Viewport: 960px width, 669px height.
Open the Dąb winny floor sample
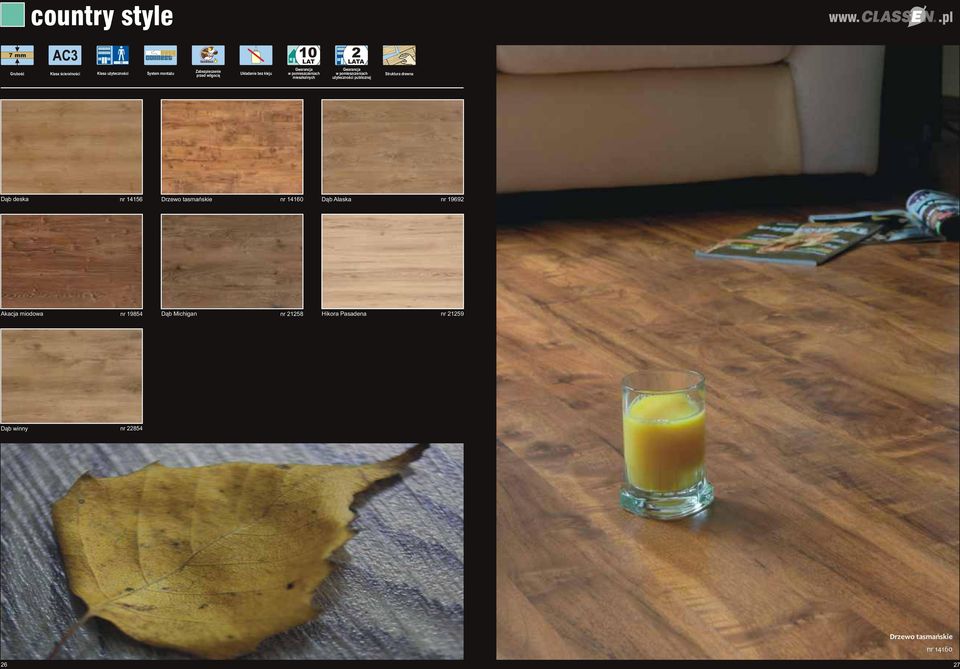tap(72, 376)
